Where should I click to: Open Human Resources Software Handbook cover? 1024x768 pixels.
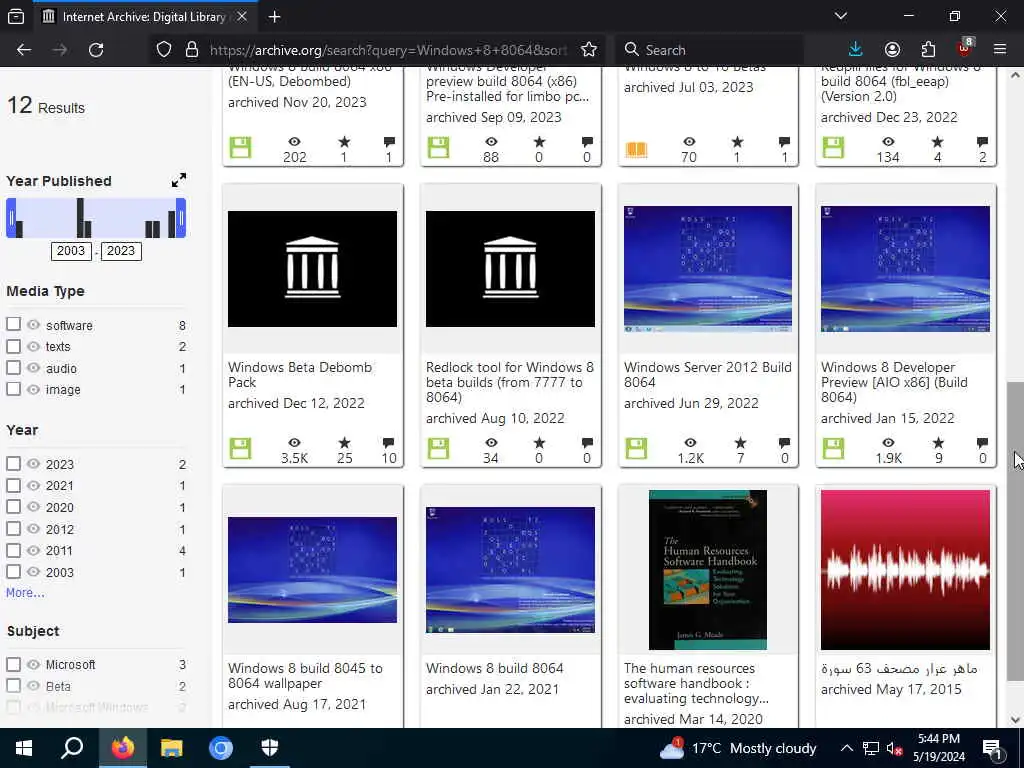click(708, 570)
